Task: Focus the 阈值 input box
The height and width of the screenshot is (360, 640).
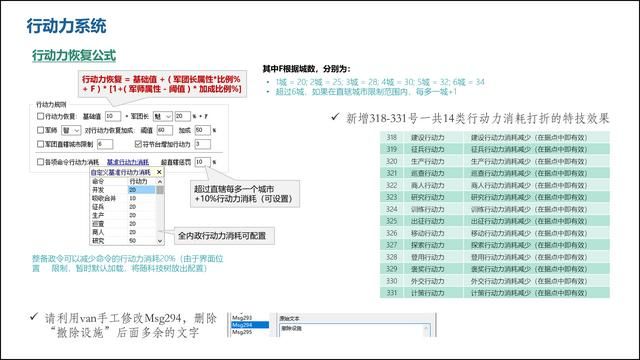Action: click(164, 130)
